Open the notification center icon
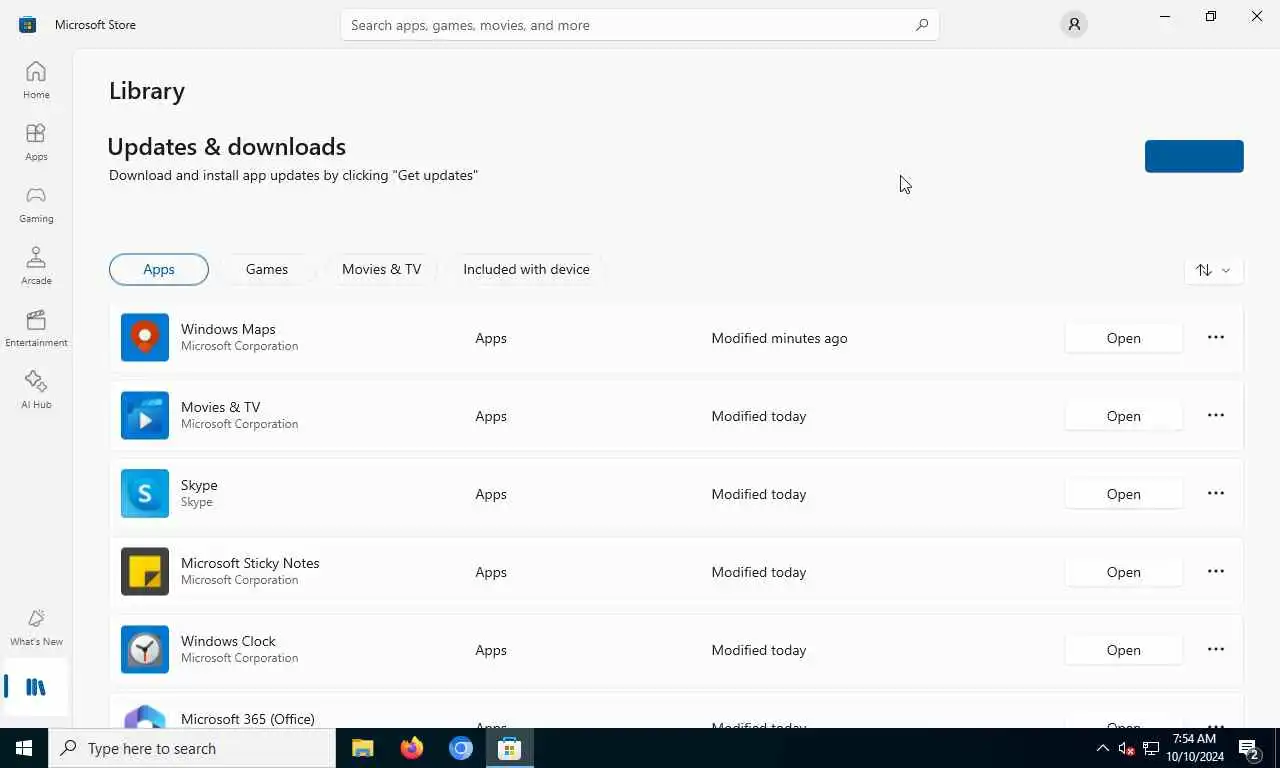 [x=1249, y=748]
